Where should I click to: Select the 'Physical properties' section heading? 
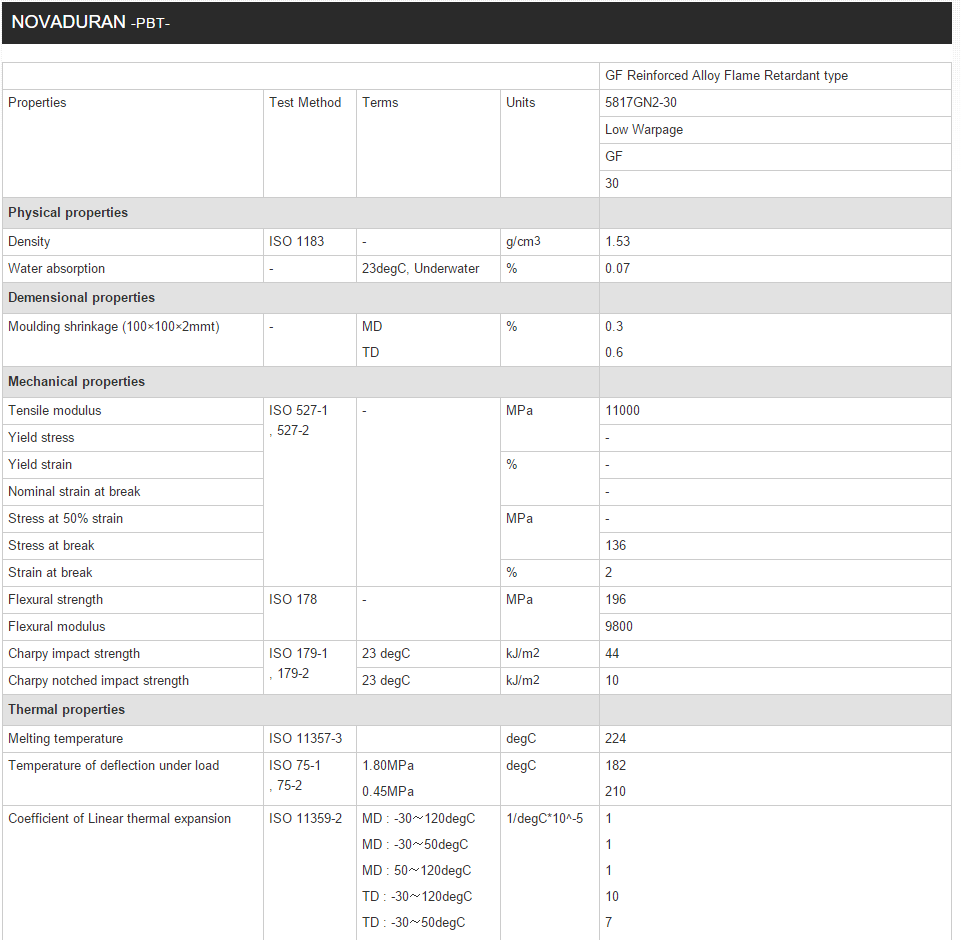[67, 213]
